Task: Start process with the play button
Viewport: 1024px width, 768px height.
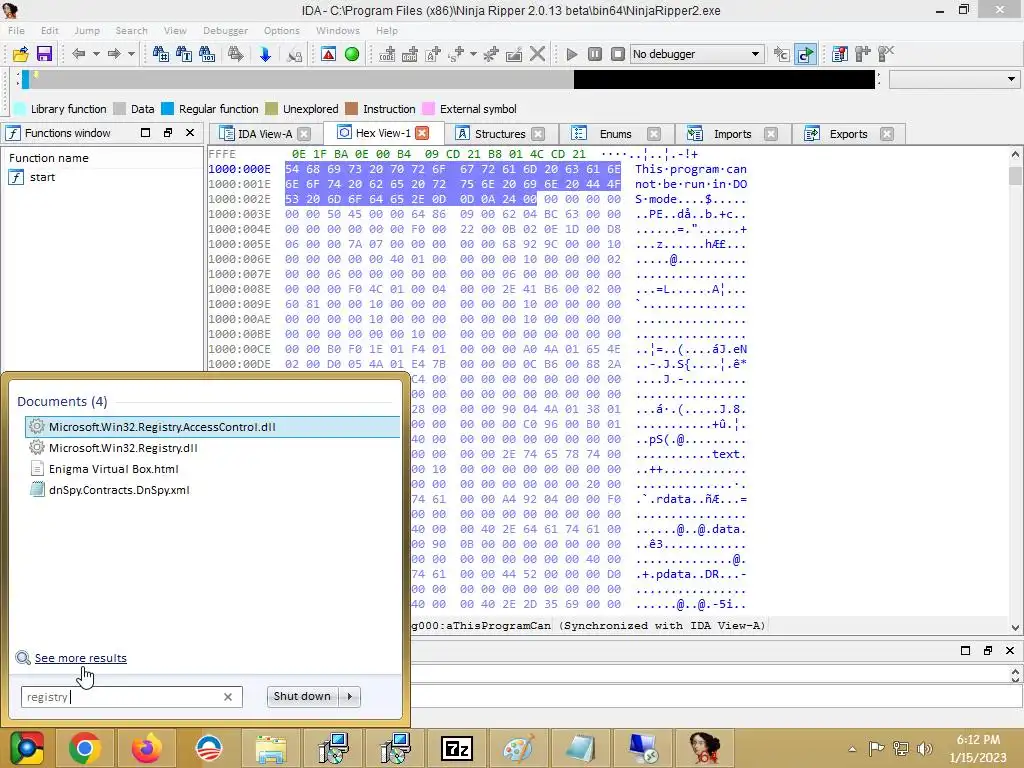Action: 571,54
